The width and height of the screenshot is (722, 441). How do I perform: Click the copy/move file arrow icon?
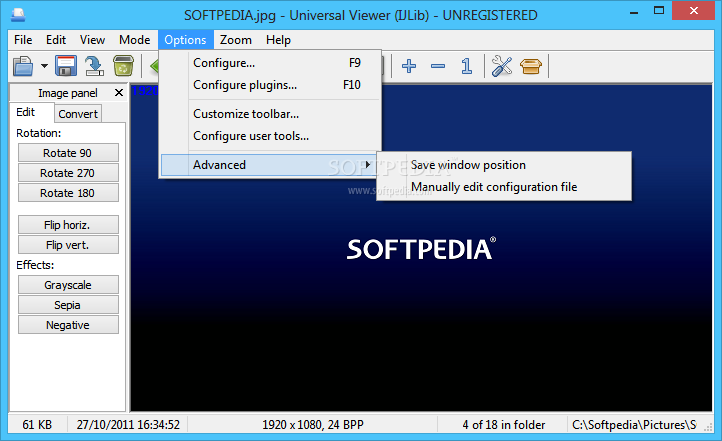(x=94, y=66)
